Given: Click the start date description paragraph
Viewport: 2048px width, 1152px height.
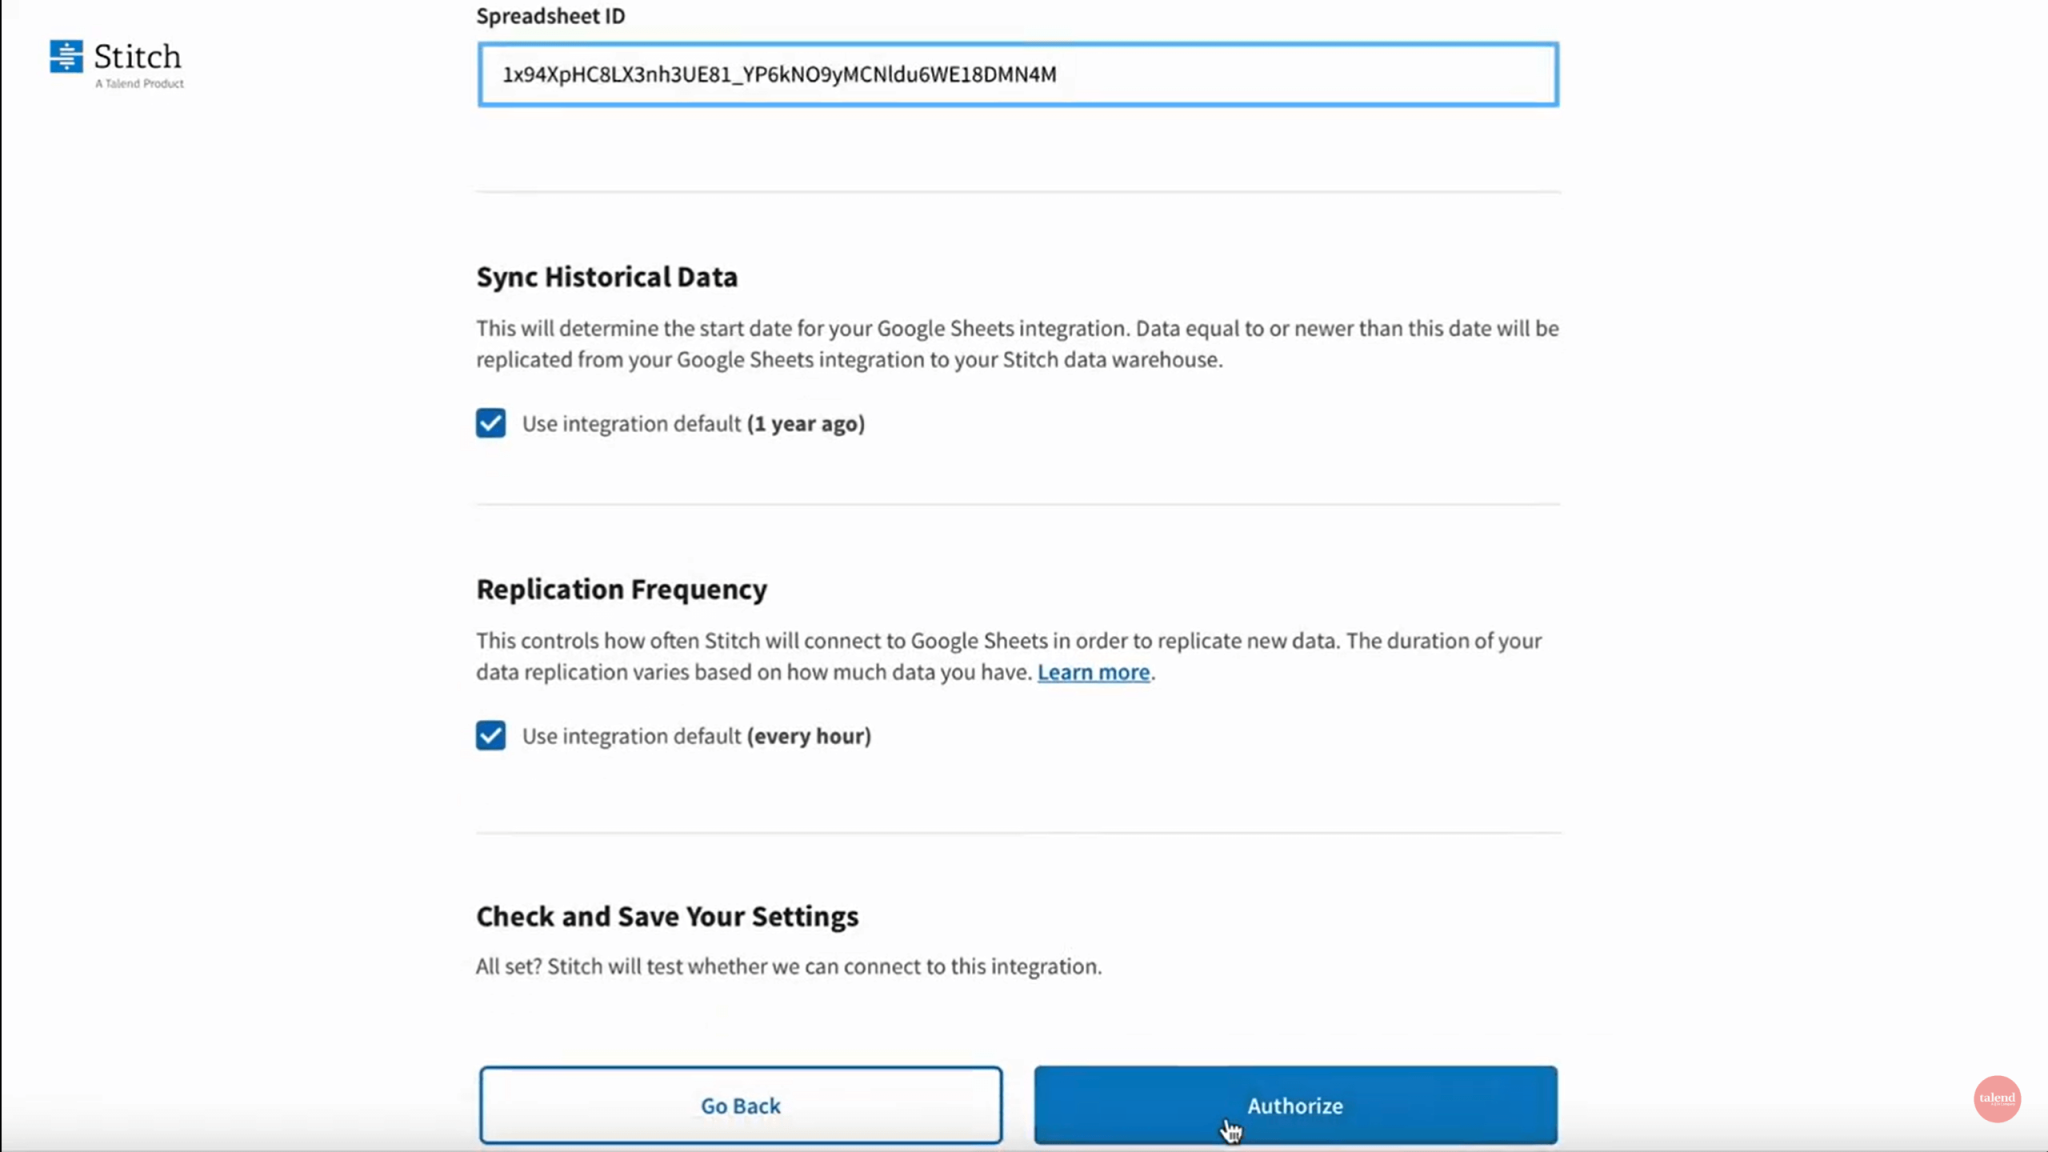Looking at the screenshot, I should point(1016,344).
